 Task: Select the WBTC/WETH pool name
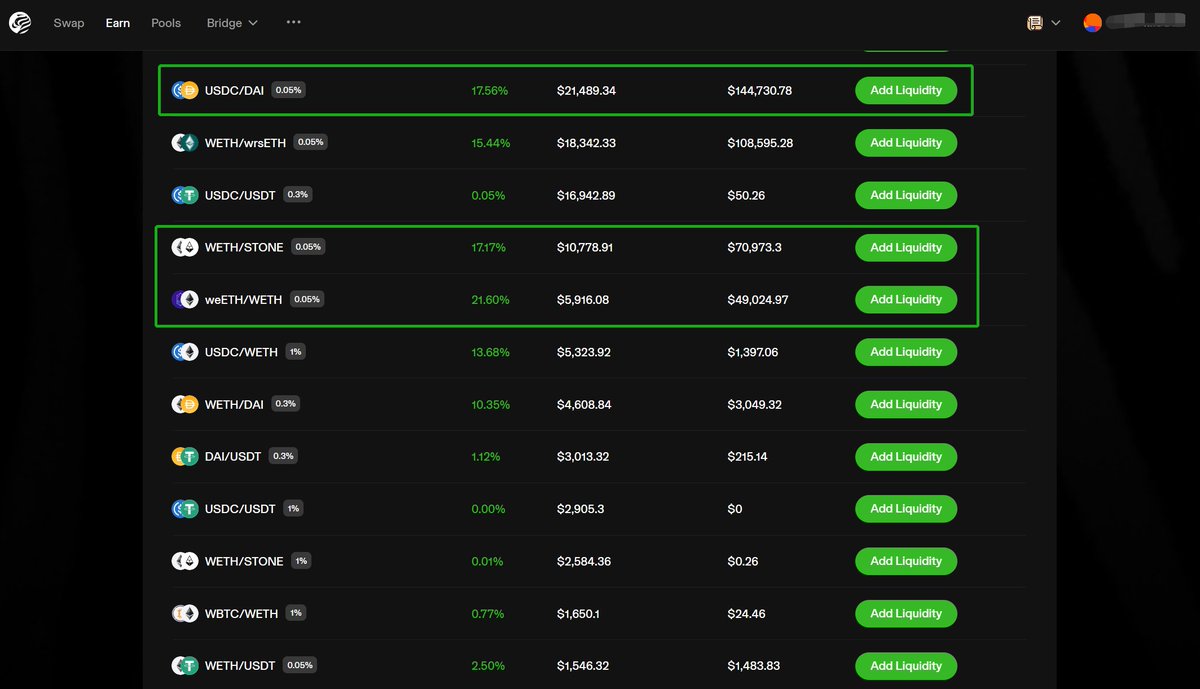241,613
